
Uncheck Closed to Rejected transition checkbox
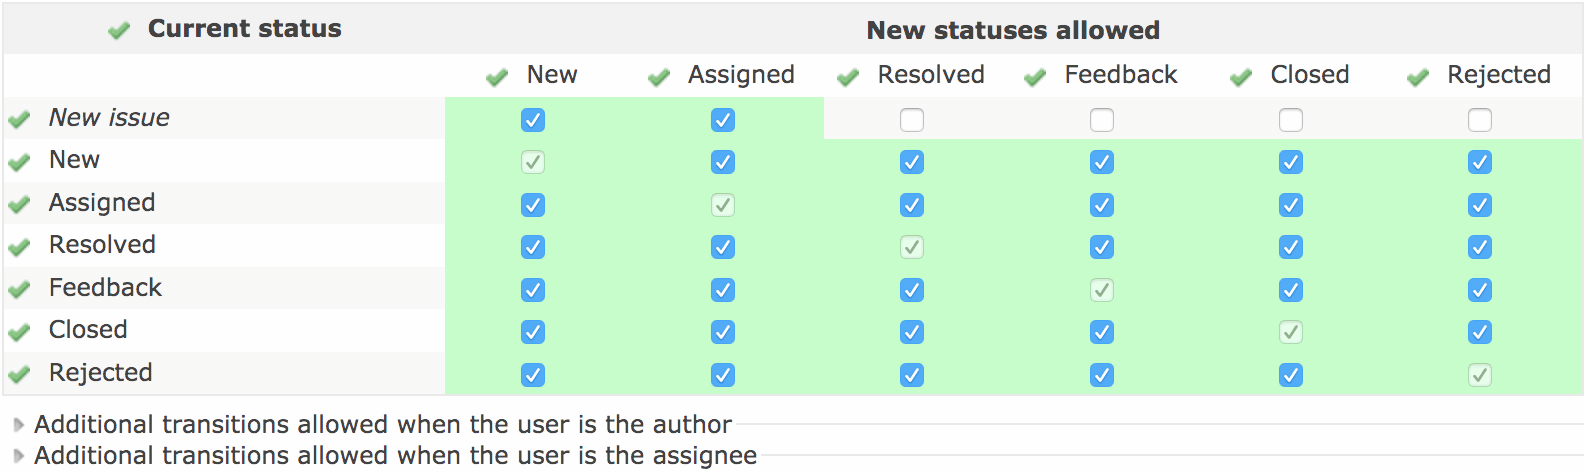(1480, 332)
